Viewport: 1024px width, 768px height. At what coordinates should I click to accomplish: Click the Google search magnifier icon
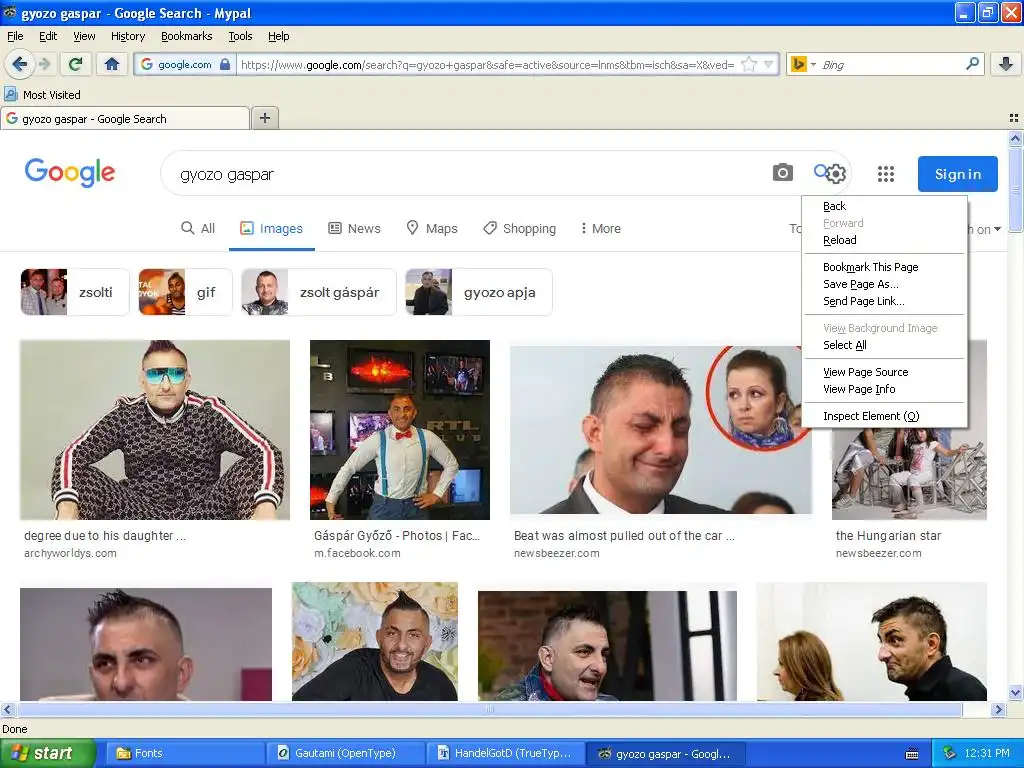[820, 171]
